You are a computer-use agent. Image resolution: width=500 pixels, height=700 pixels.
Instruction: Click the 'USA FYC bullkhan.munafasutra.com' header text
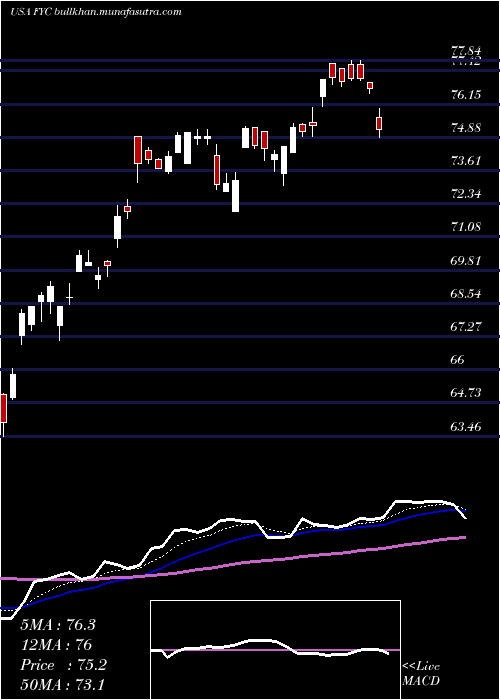click(96, 12)
